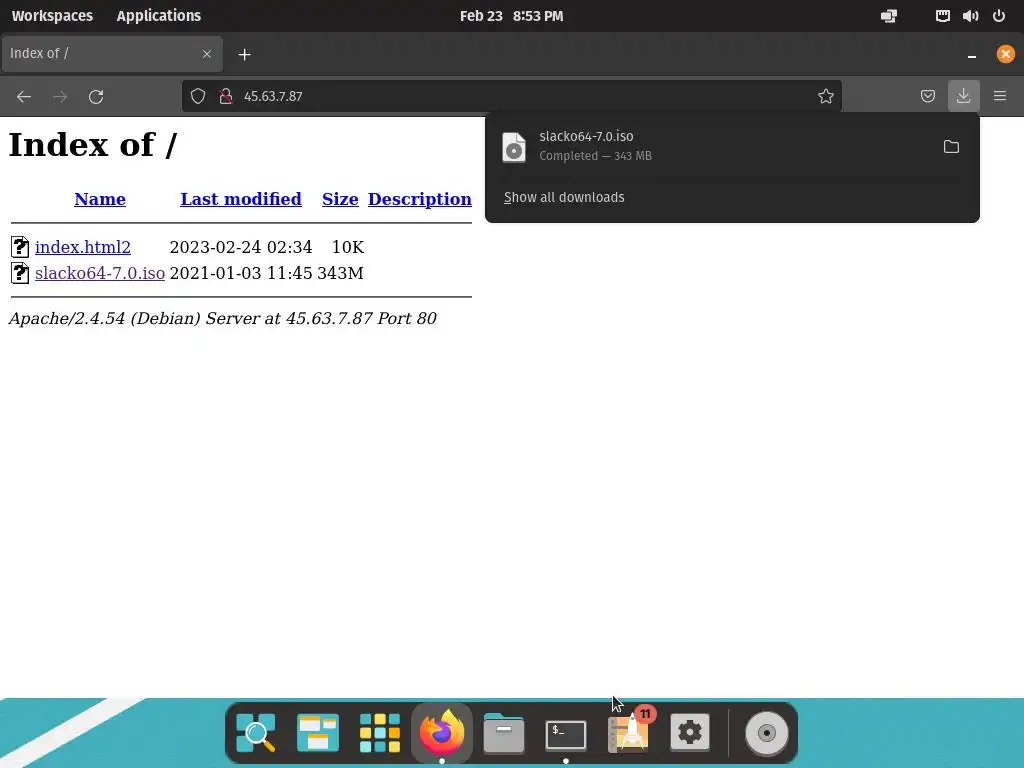Open the Terminal from the dock

(566, 734)
